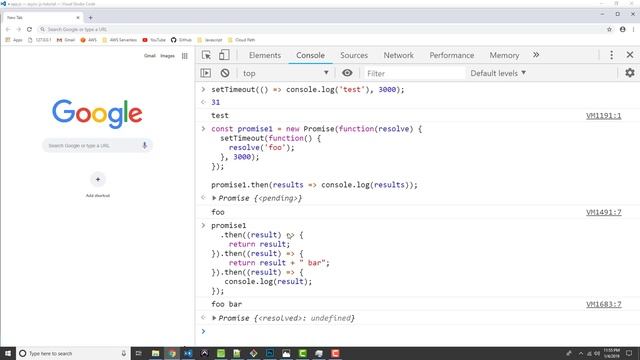Open File Explorer from the taskbar
This screenshot has width=640, height=360.
tap(156, 353)
